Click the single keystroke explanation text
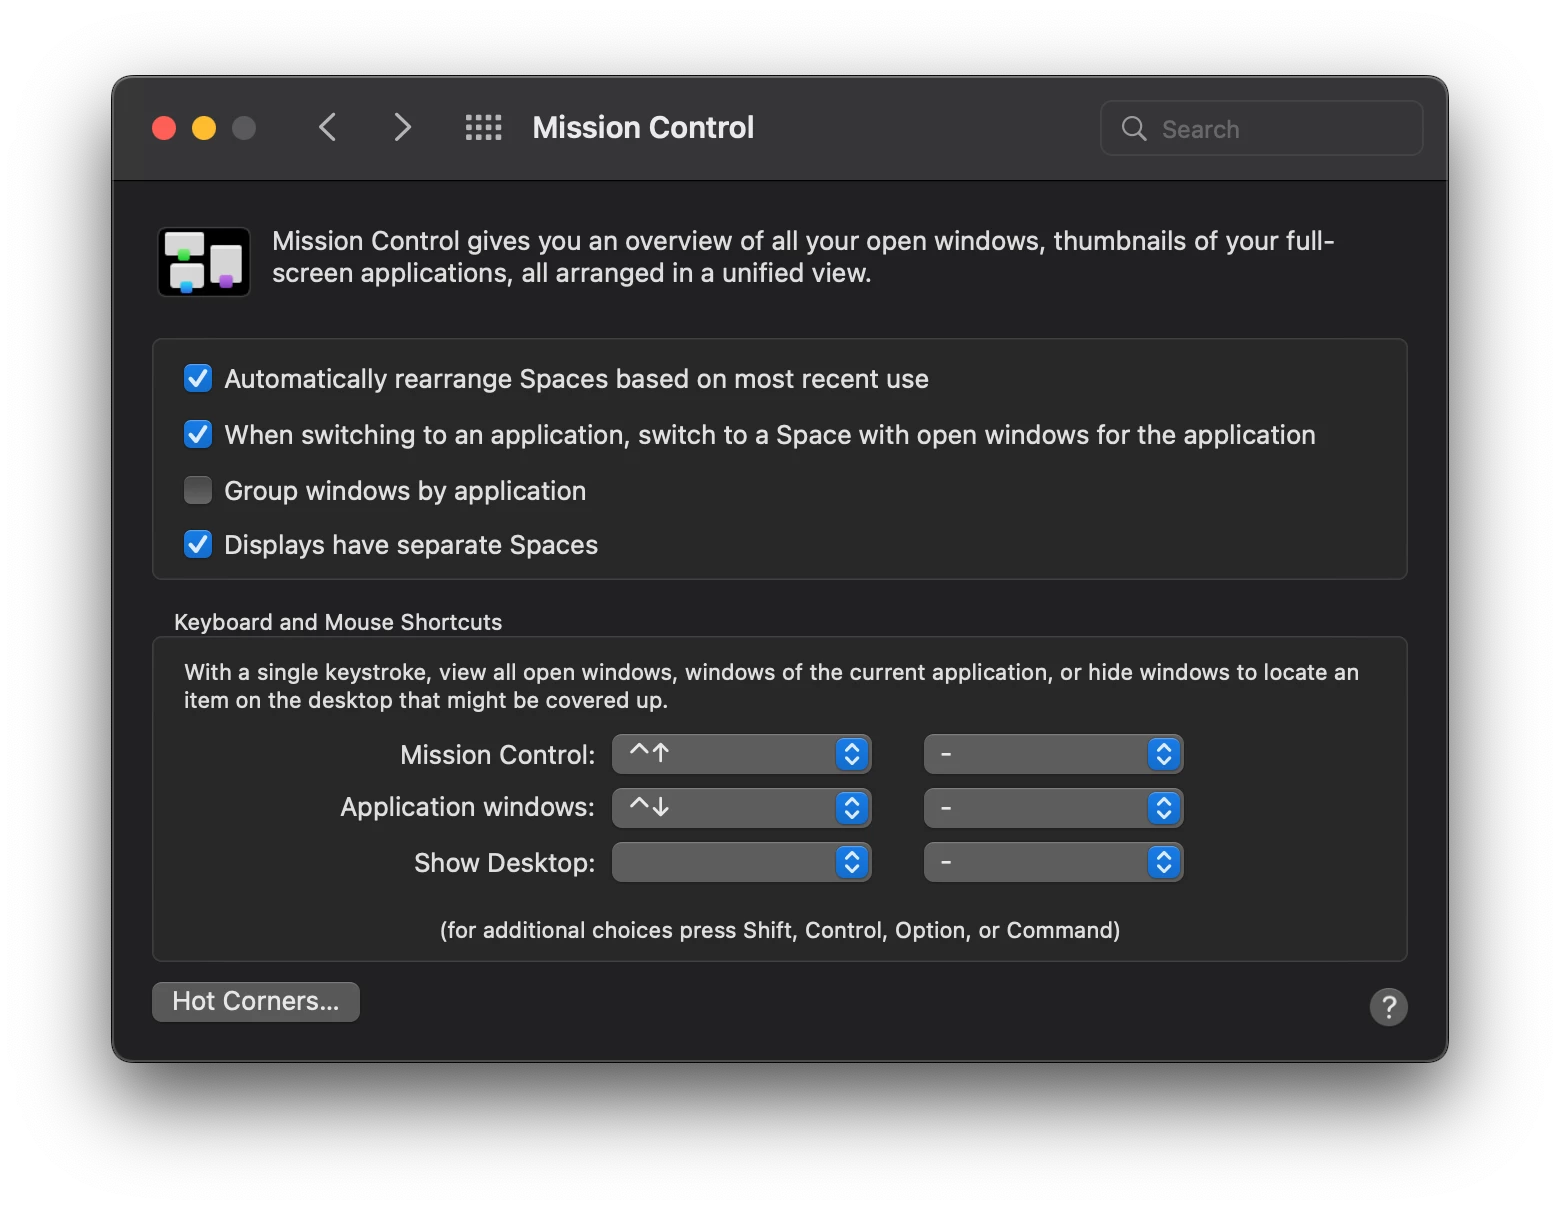 click(771, 686)
